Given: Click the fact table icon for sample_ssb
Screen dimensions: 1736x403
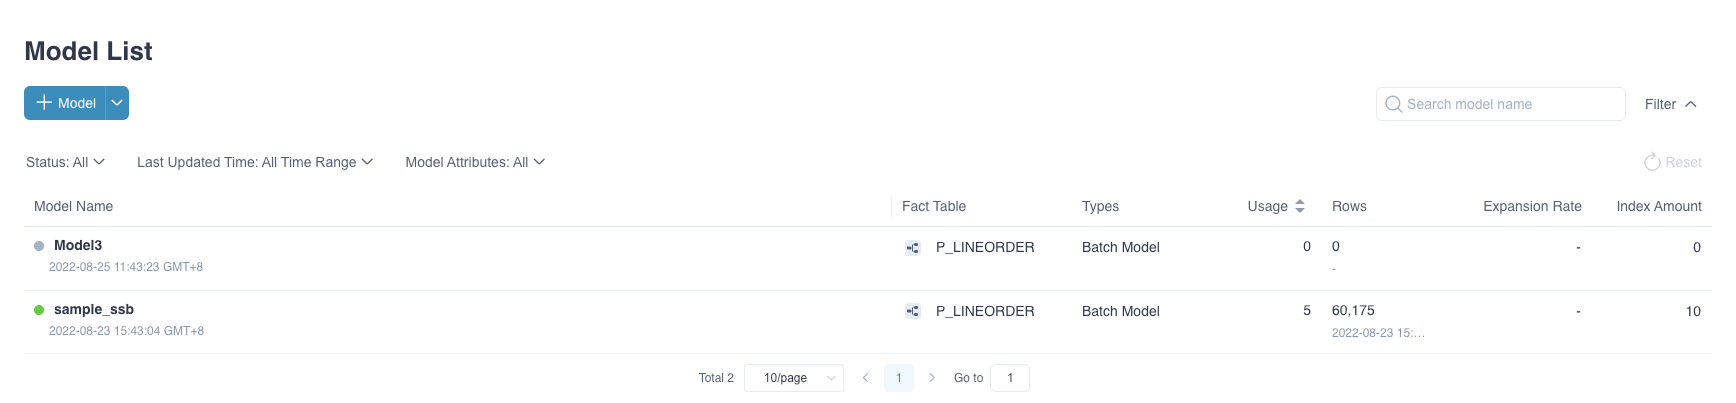Looking at the screenshot, I should click(913, 311).
